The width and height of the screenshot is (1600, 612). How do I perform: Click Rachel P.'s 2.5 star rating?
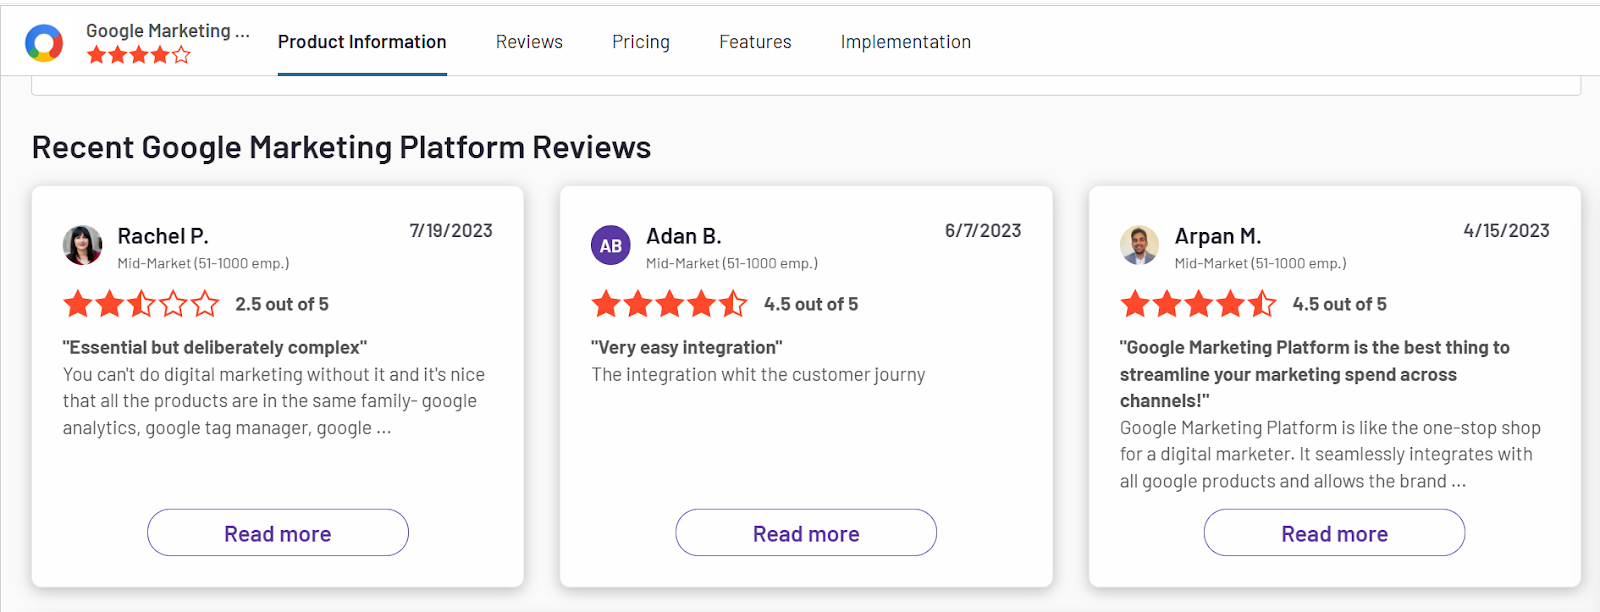(141, 304)
